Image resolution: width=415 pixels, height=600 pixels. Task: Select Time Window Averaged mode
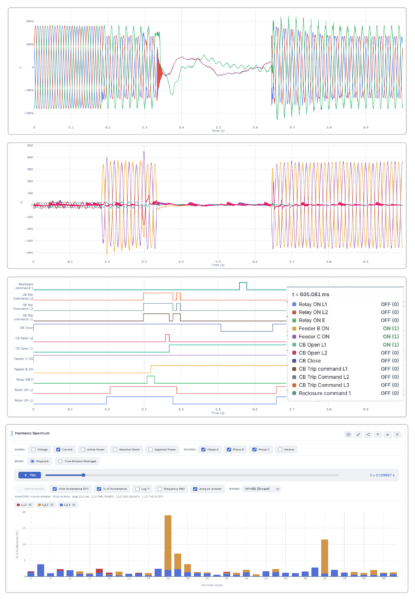pyautogui.click(x=60, y=461)
